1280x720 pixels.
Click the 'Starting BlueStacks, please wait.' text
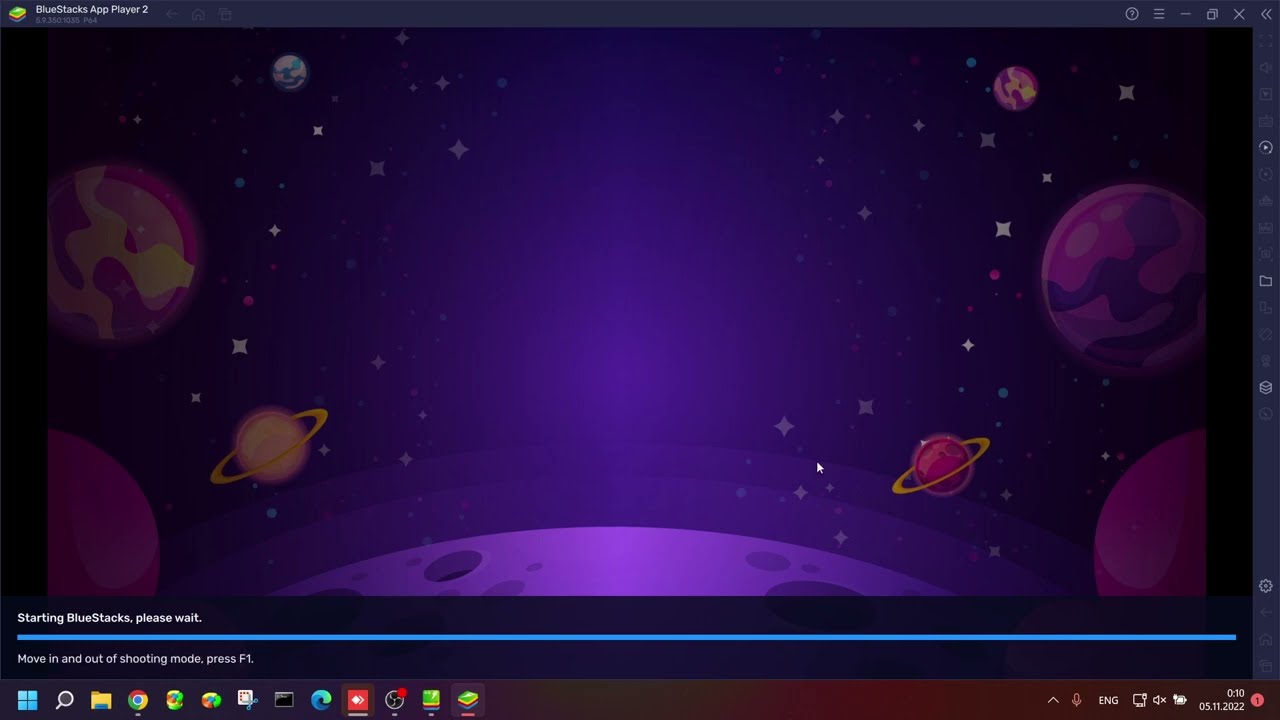[x=109, y=618]
